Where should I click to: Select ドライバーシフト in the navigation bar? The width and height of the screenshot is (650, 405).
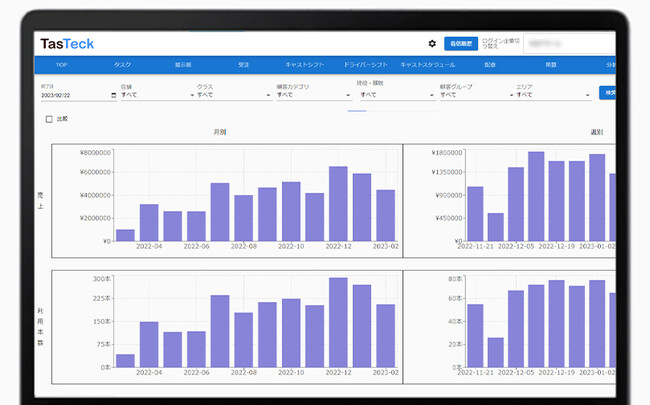click(x=364, y=65)
